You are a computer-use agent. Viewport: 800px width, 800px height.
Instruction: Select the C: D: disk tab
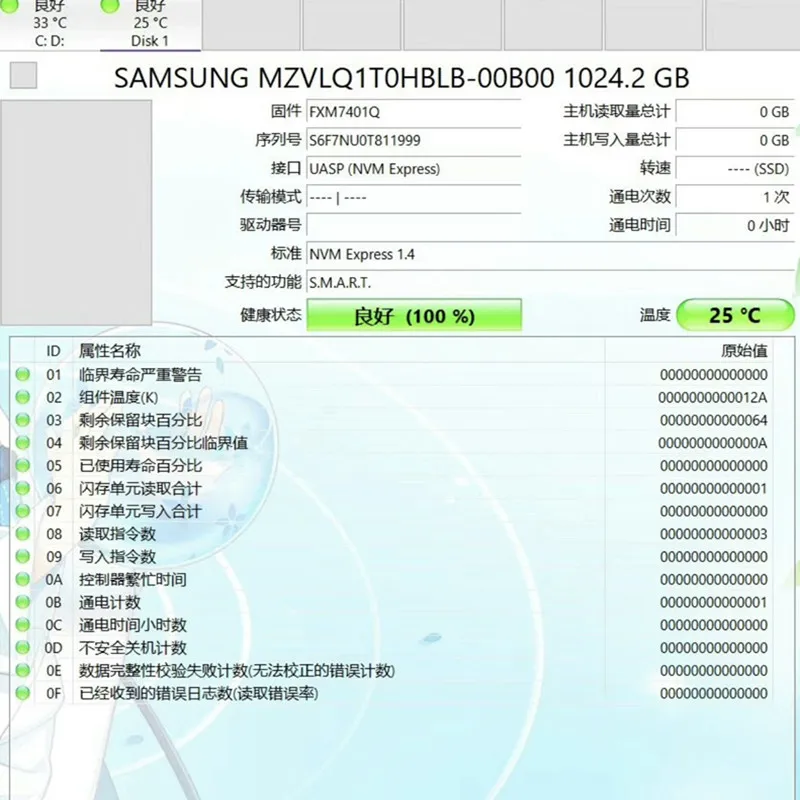coord(50,24)
